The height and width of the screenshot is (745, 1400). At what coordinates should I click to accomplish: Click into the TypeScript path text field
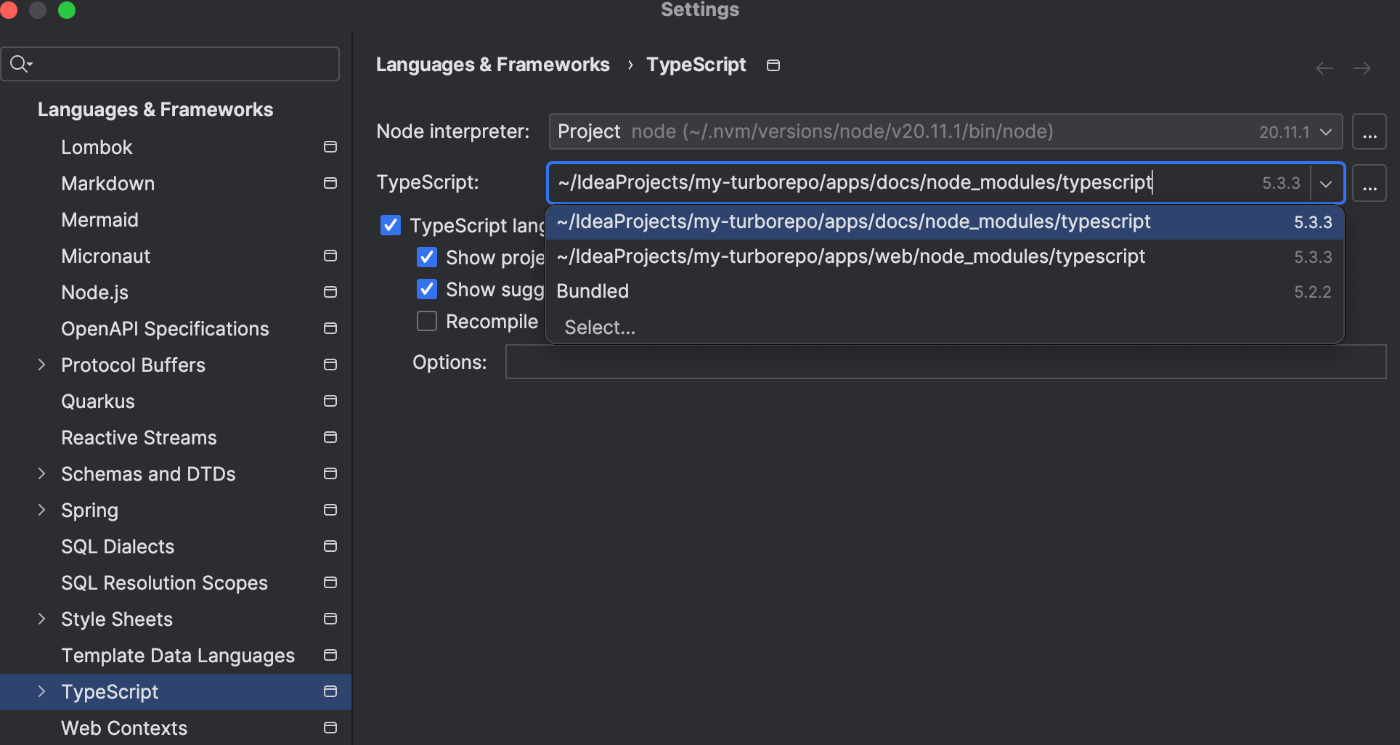click(928, 183)
